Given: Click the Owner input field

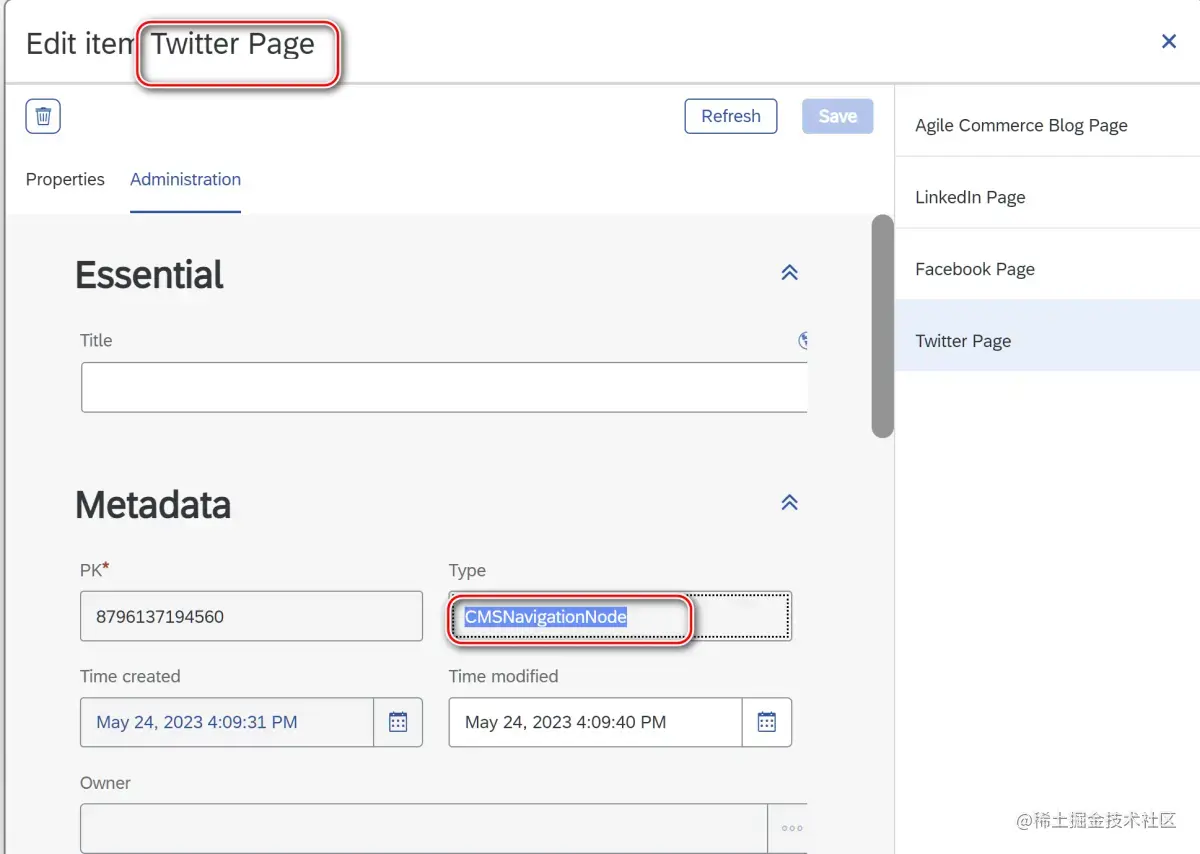Looking at the screenshot, I should [424, 828].
